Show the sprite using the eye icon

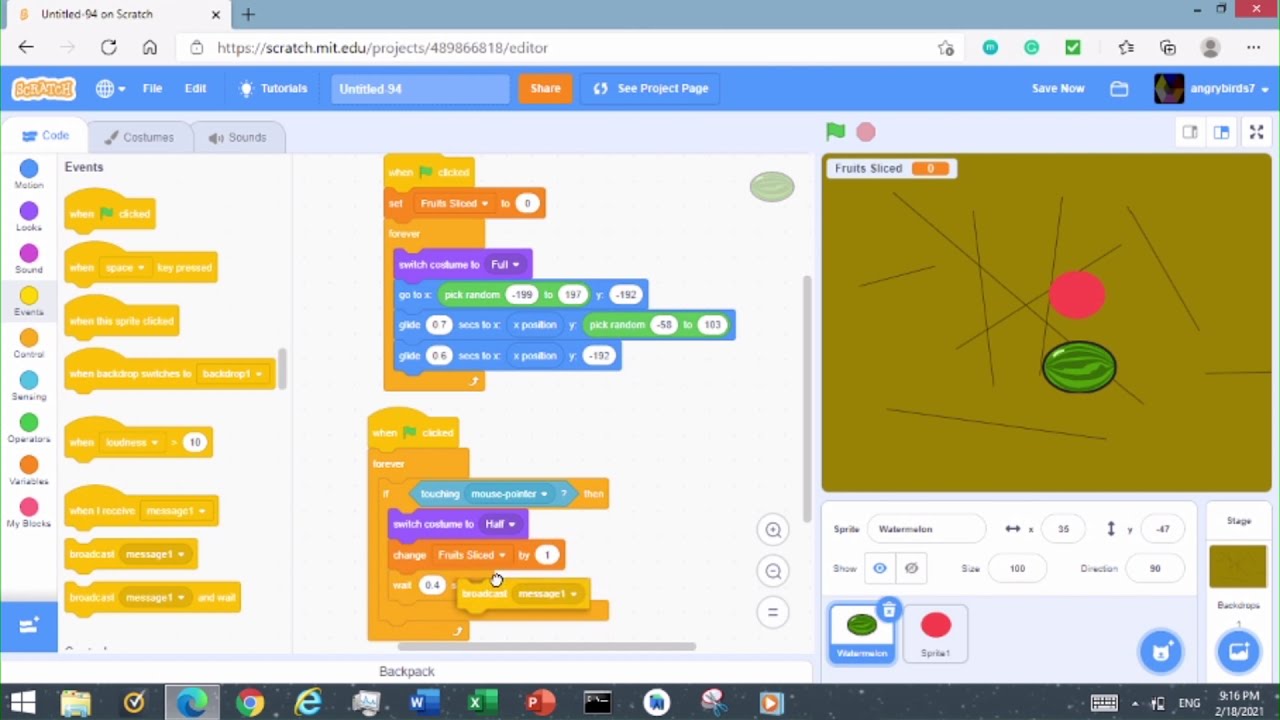coord(880,568)
